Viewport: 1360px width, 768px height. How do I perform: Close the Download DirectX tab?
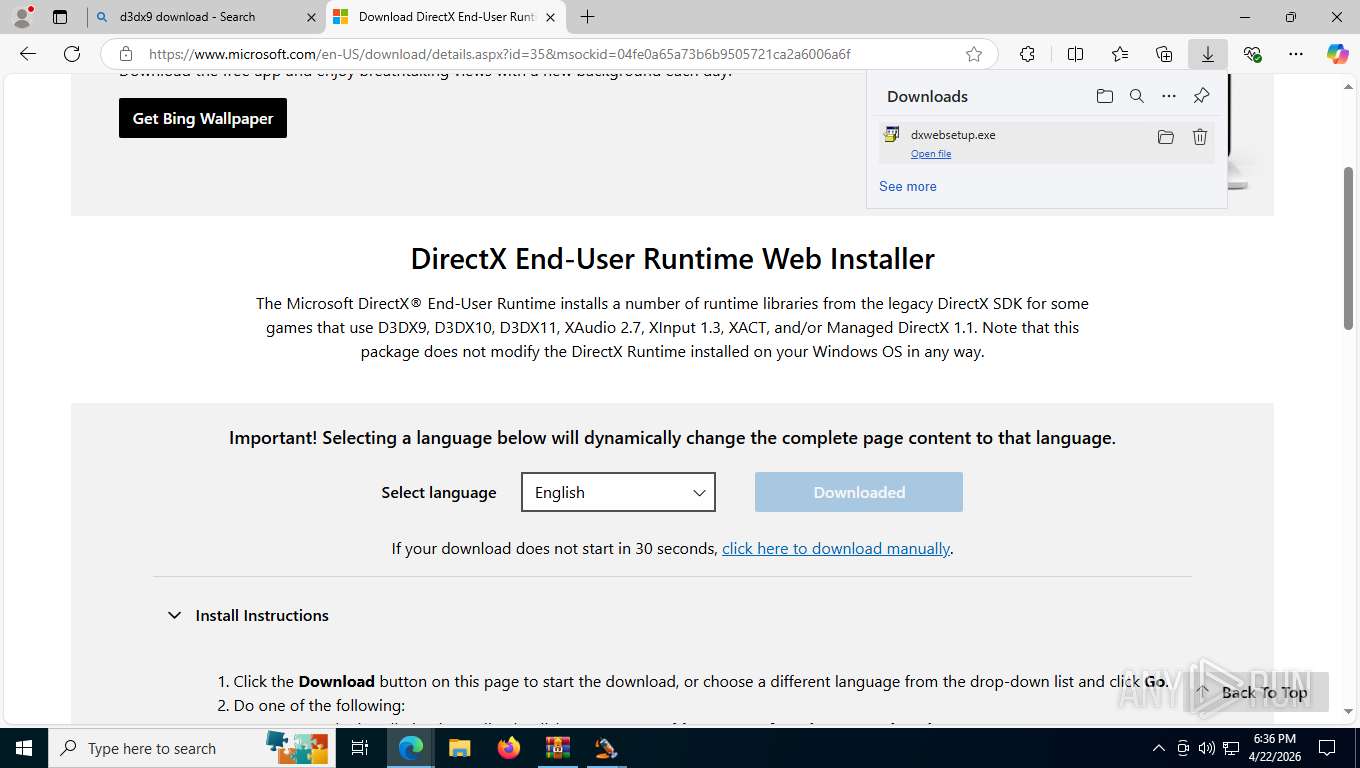[550, 17]
